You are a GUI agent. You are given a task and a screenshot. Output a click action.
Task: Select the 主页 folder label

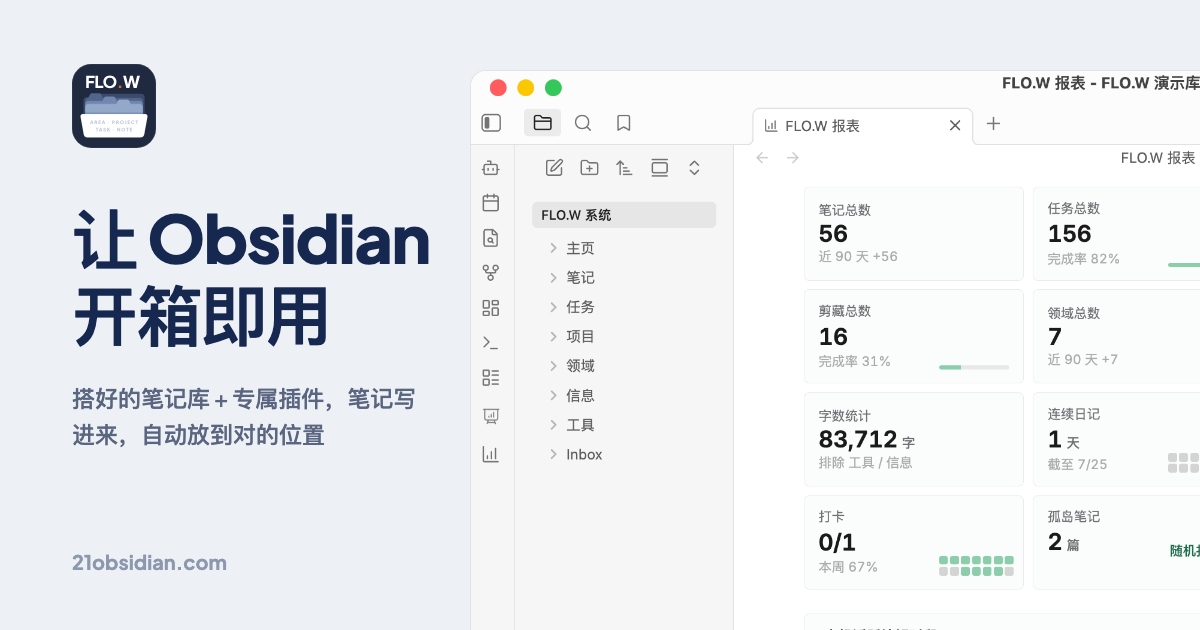click(580, 248)
